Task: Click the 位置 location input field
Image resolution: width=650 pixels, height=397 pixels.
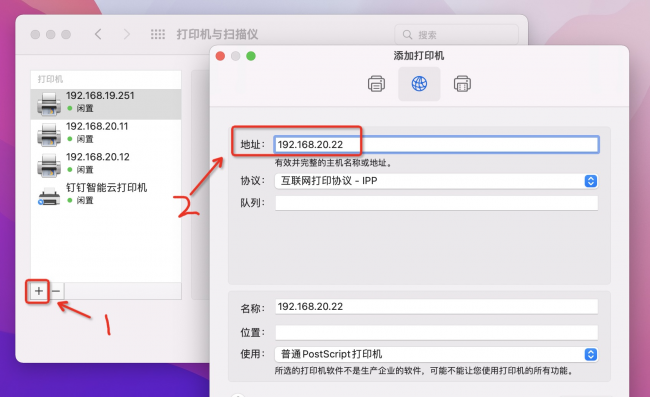Action: pyautogui.click(x=437, y=332)
